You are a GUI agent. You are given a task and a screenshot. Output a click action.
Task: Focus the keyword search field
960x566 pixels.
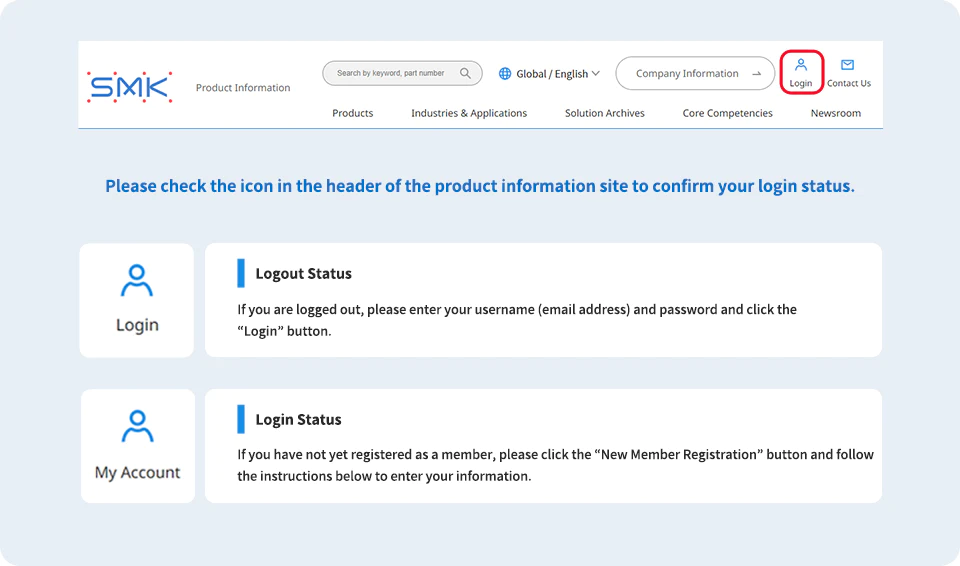click(402, 74)
